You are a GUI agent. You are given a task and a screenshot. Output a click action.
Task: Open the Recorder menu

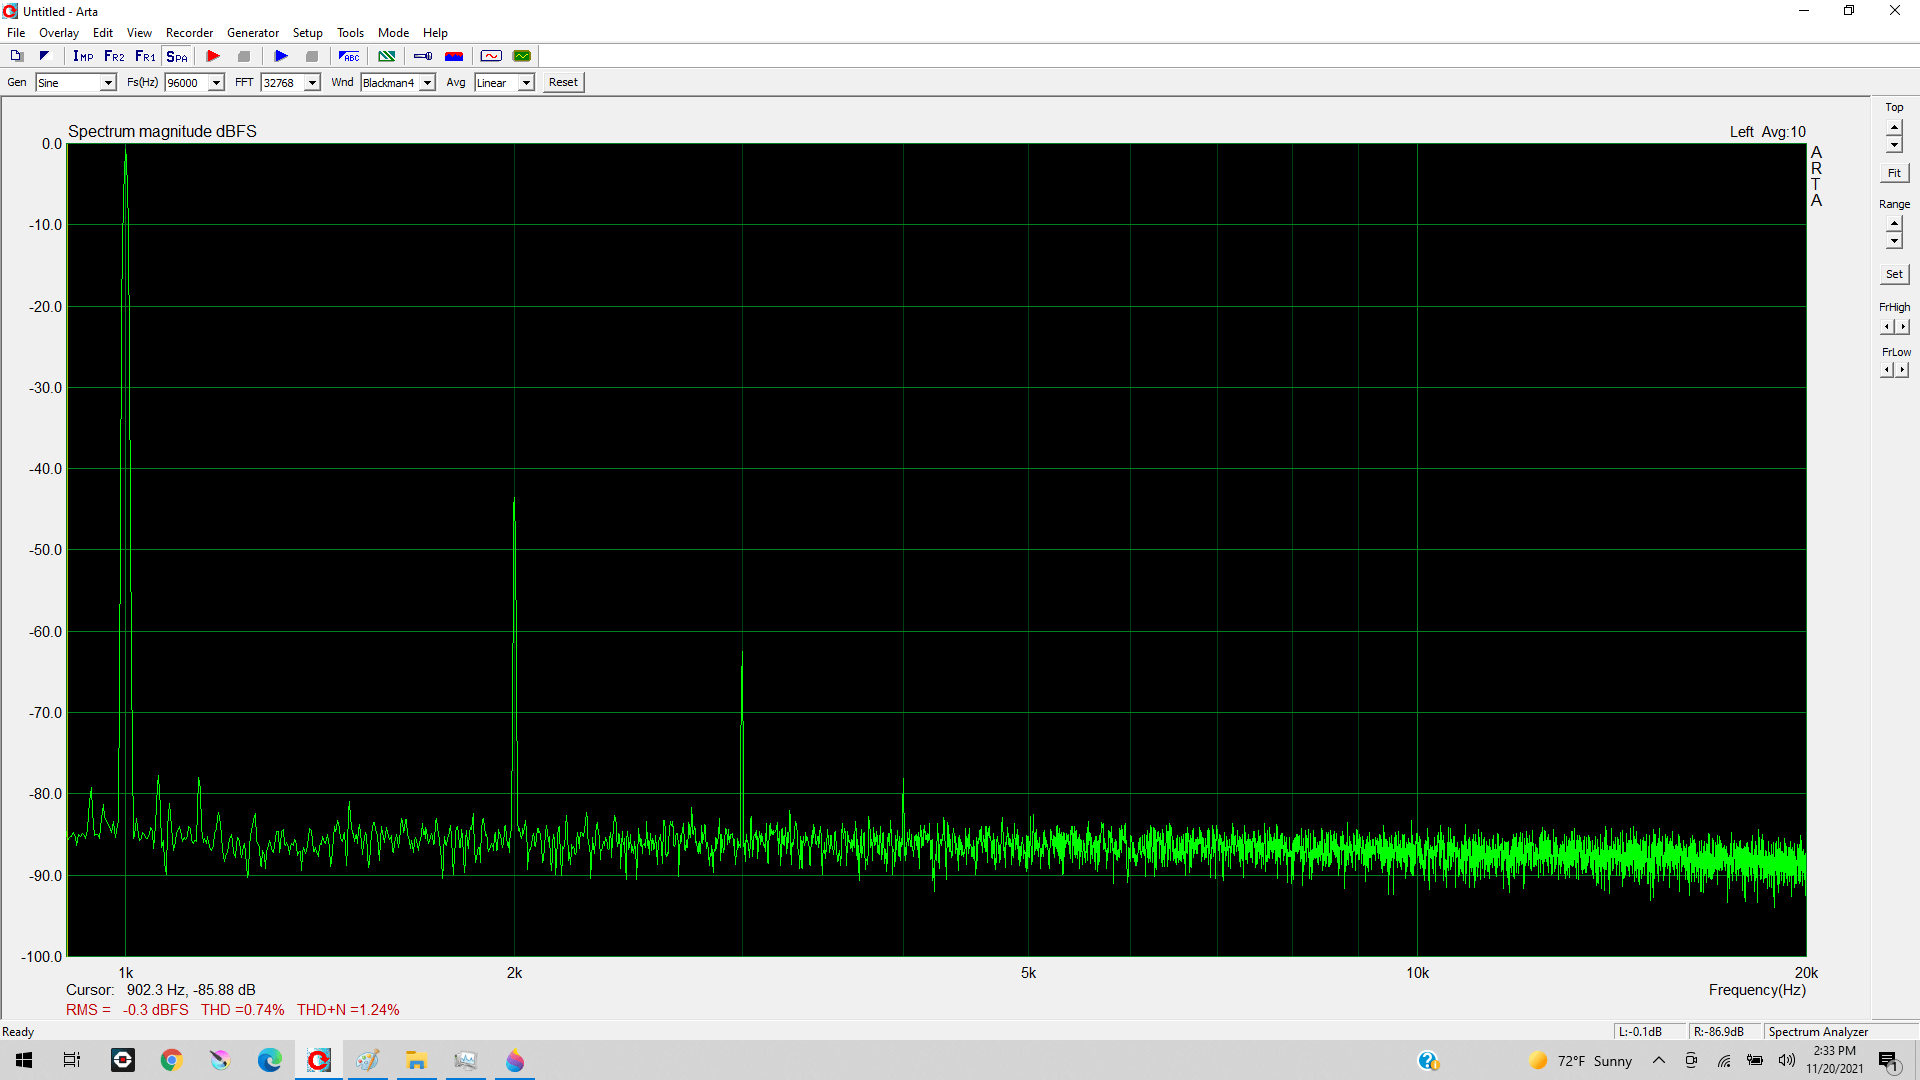click(189, 33)
